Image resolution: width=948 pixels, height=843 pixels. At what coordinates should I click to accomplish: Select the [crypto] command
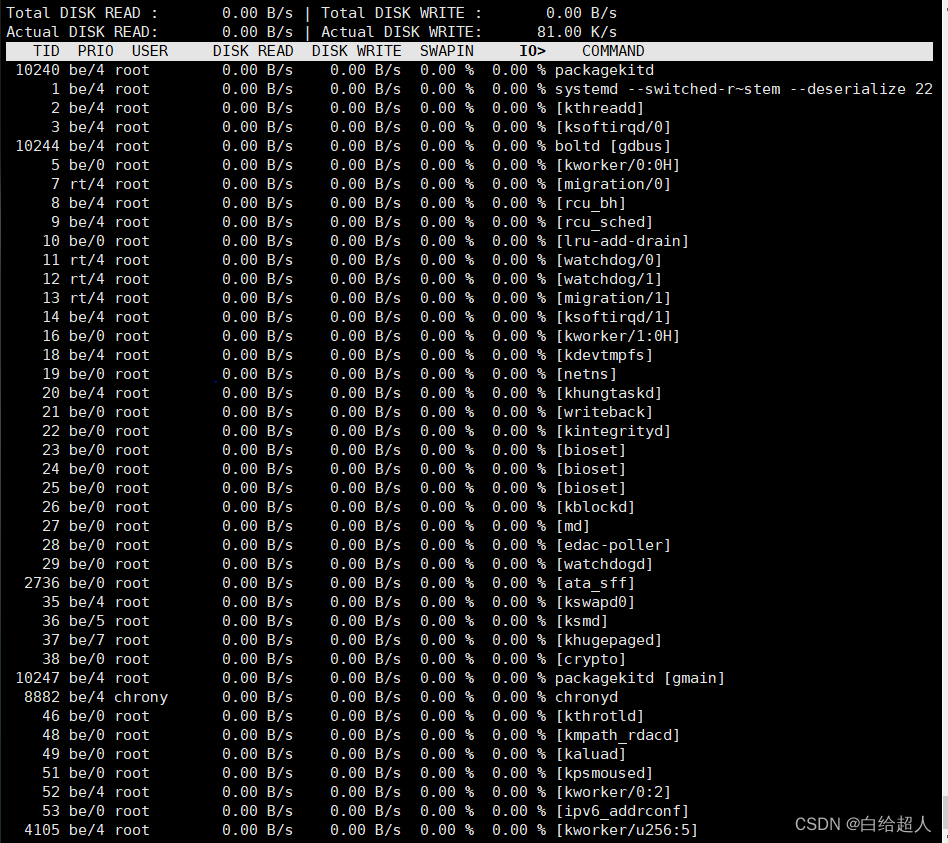591,659
